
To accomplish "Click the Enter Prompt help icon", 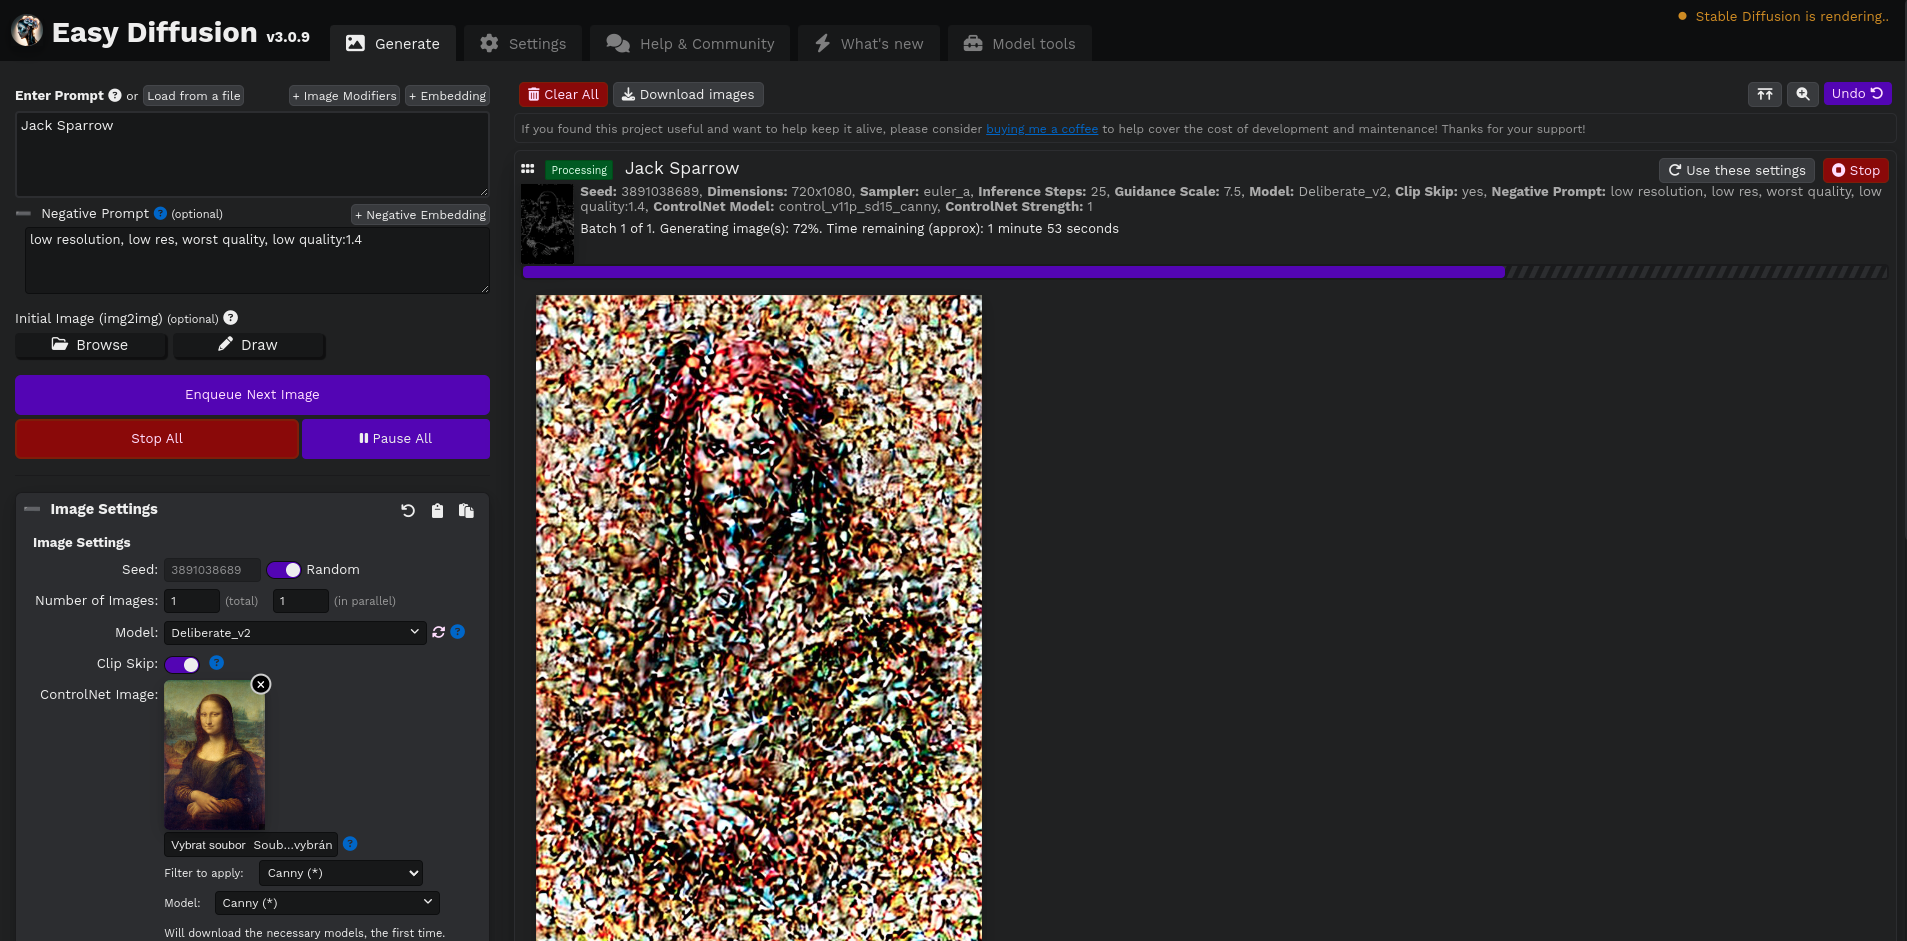I will coord(115,96).
